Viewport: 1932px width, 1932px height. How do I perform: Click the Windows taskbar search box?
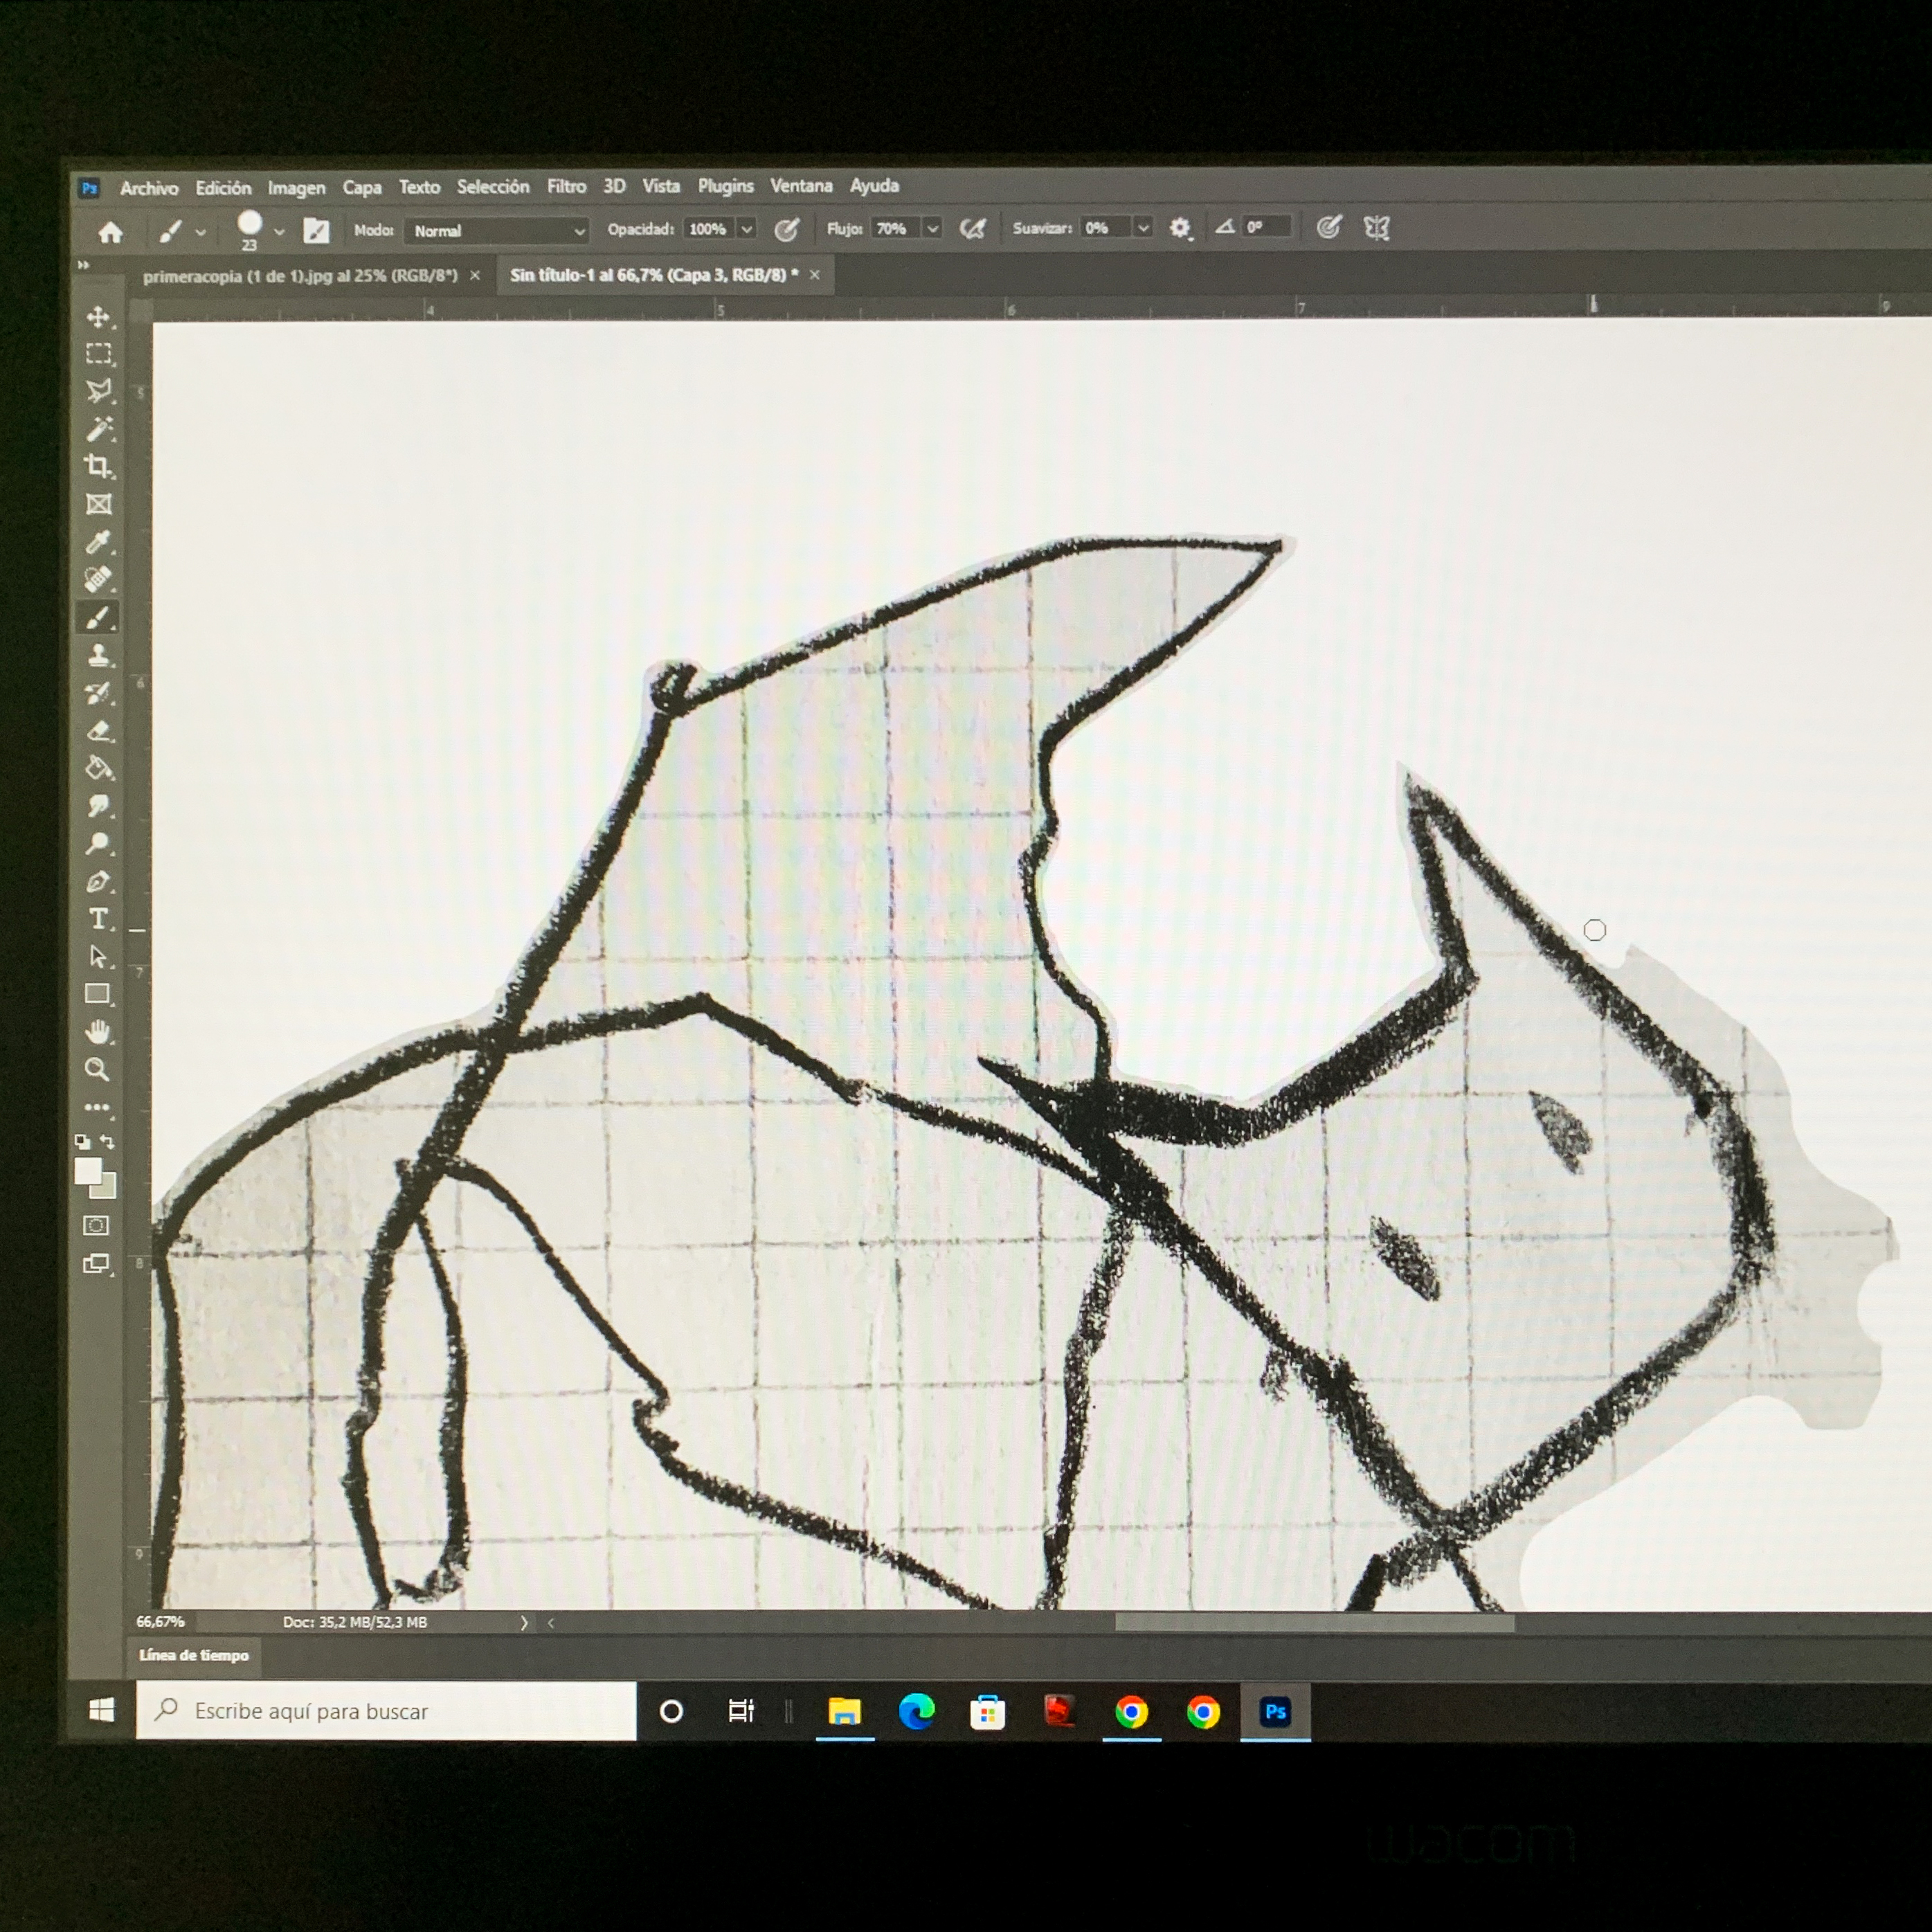[385, 1711]
